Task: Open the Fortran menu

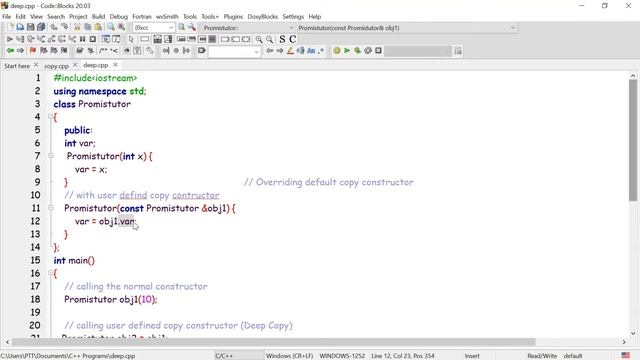Action: click(x=142, y=17)
